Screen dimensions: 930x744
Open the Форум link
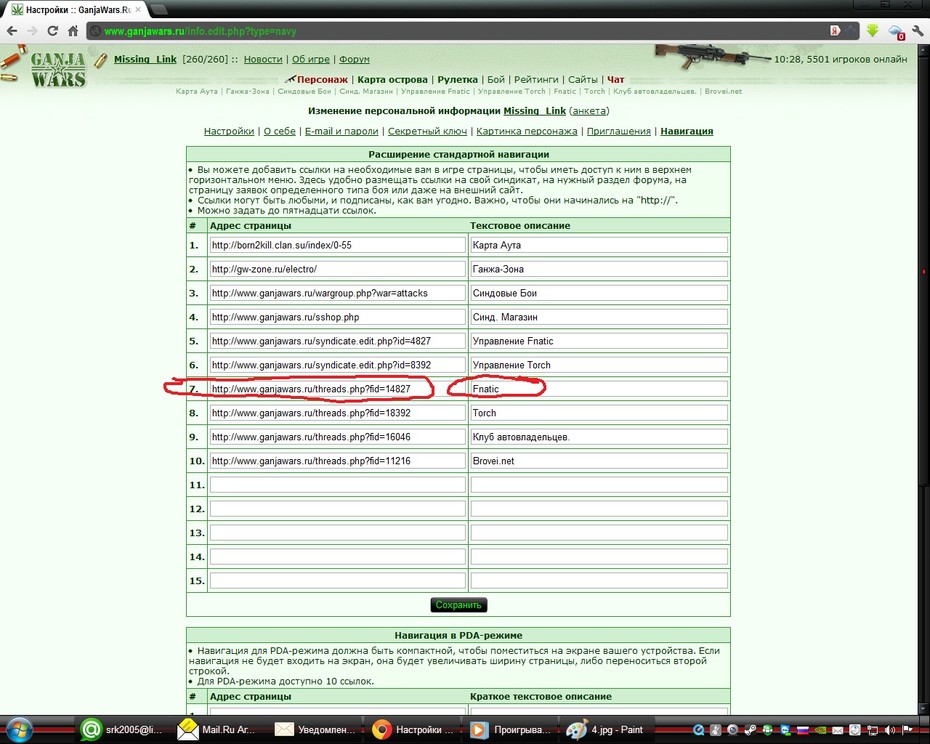tap(354, 59)
